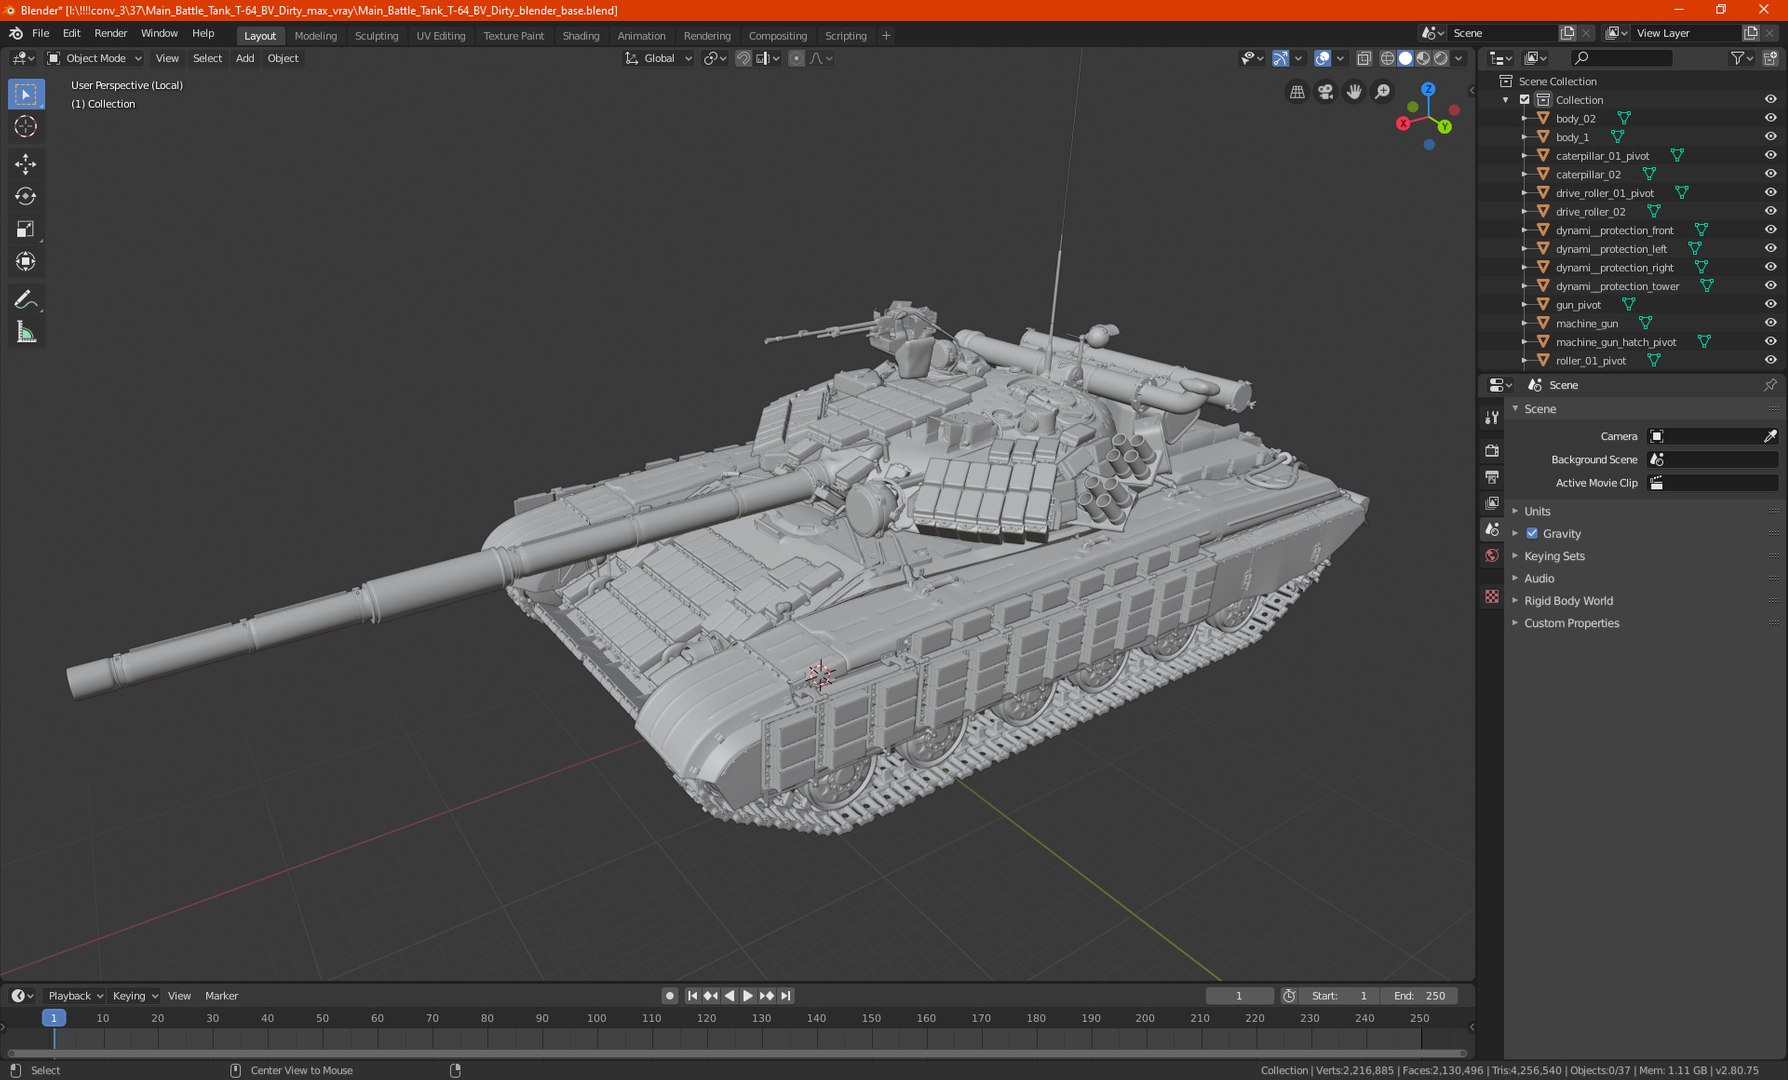Viewport: 1788px width, 1080px height.
Task: Select the Measure tool
Action: [x=26, y=333]
